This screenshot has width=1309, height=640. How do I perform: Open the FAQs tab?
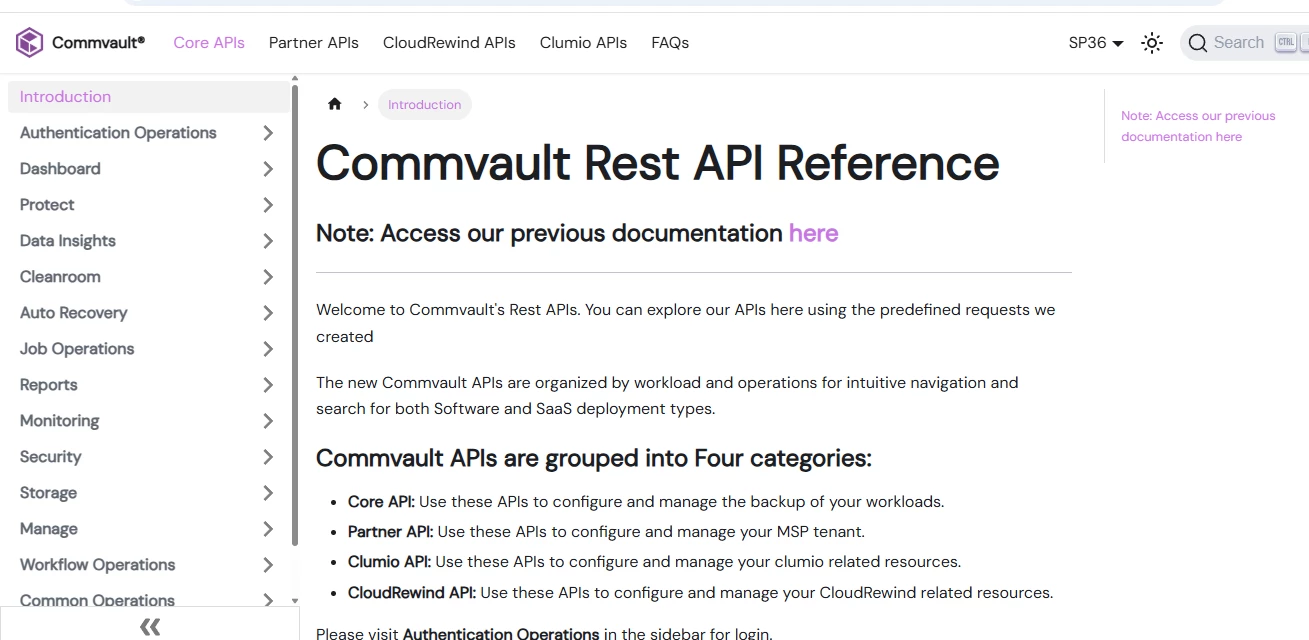coord(670,43)
